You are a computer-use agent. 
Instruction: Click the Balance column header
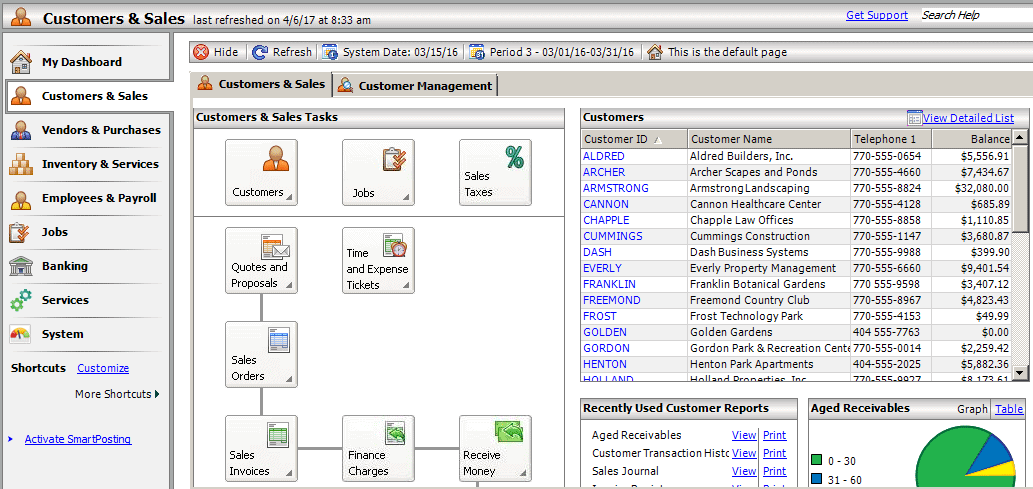click(x=972, y=139)
